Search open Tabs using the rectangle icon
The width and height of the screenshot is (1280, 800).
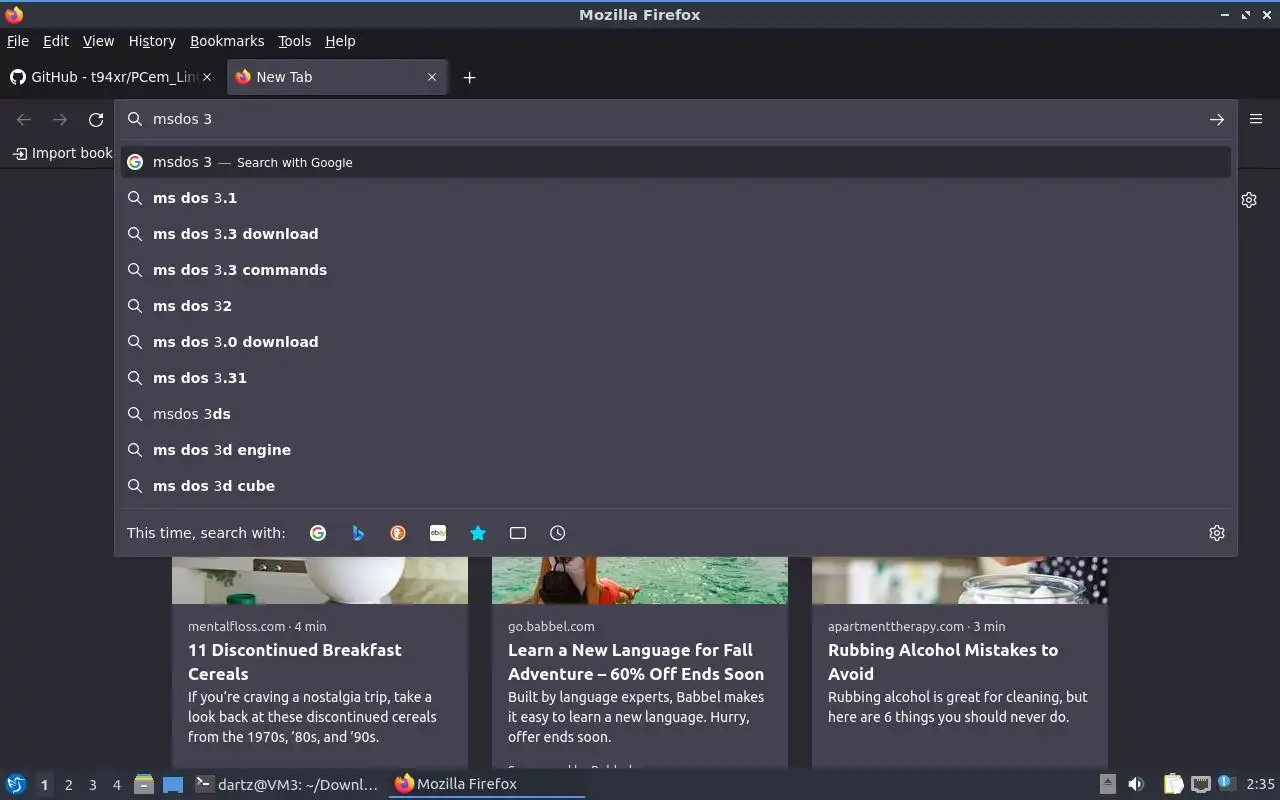coord(518,533)
